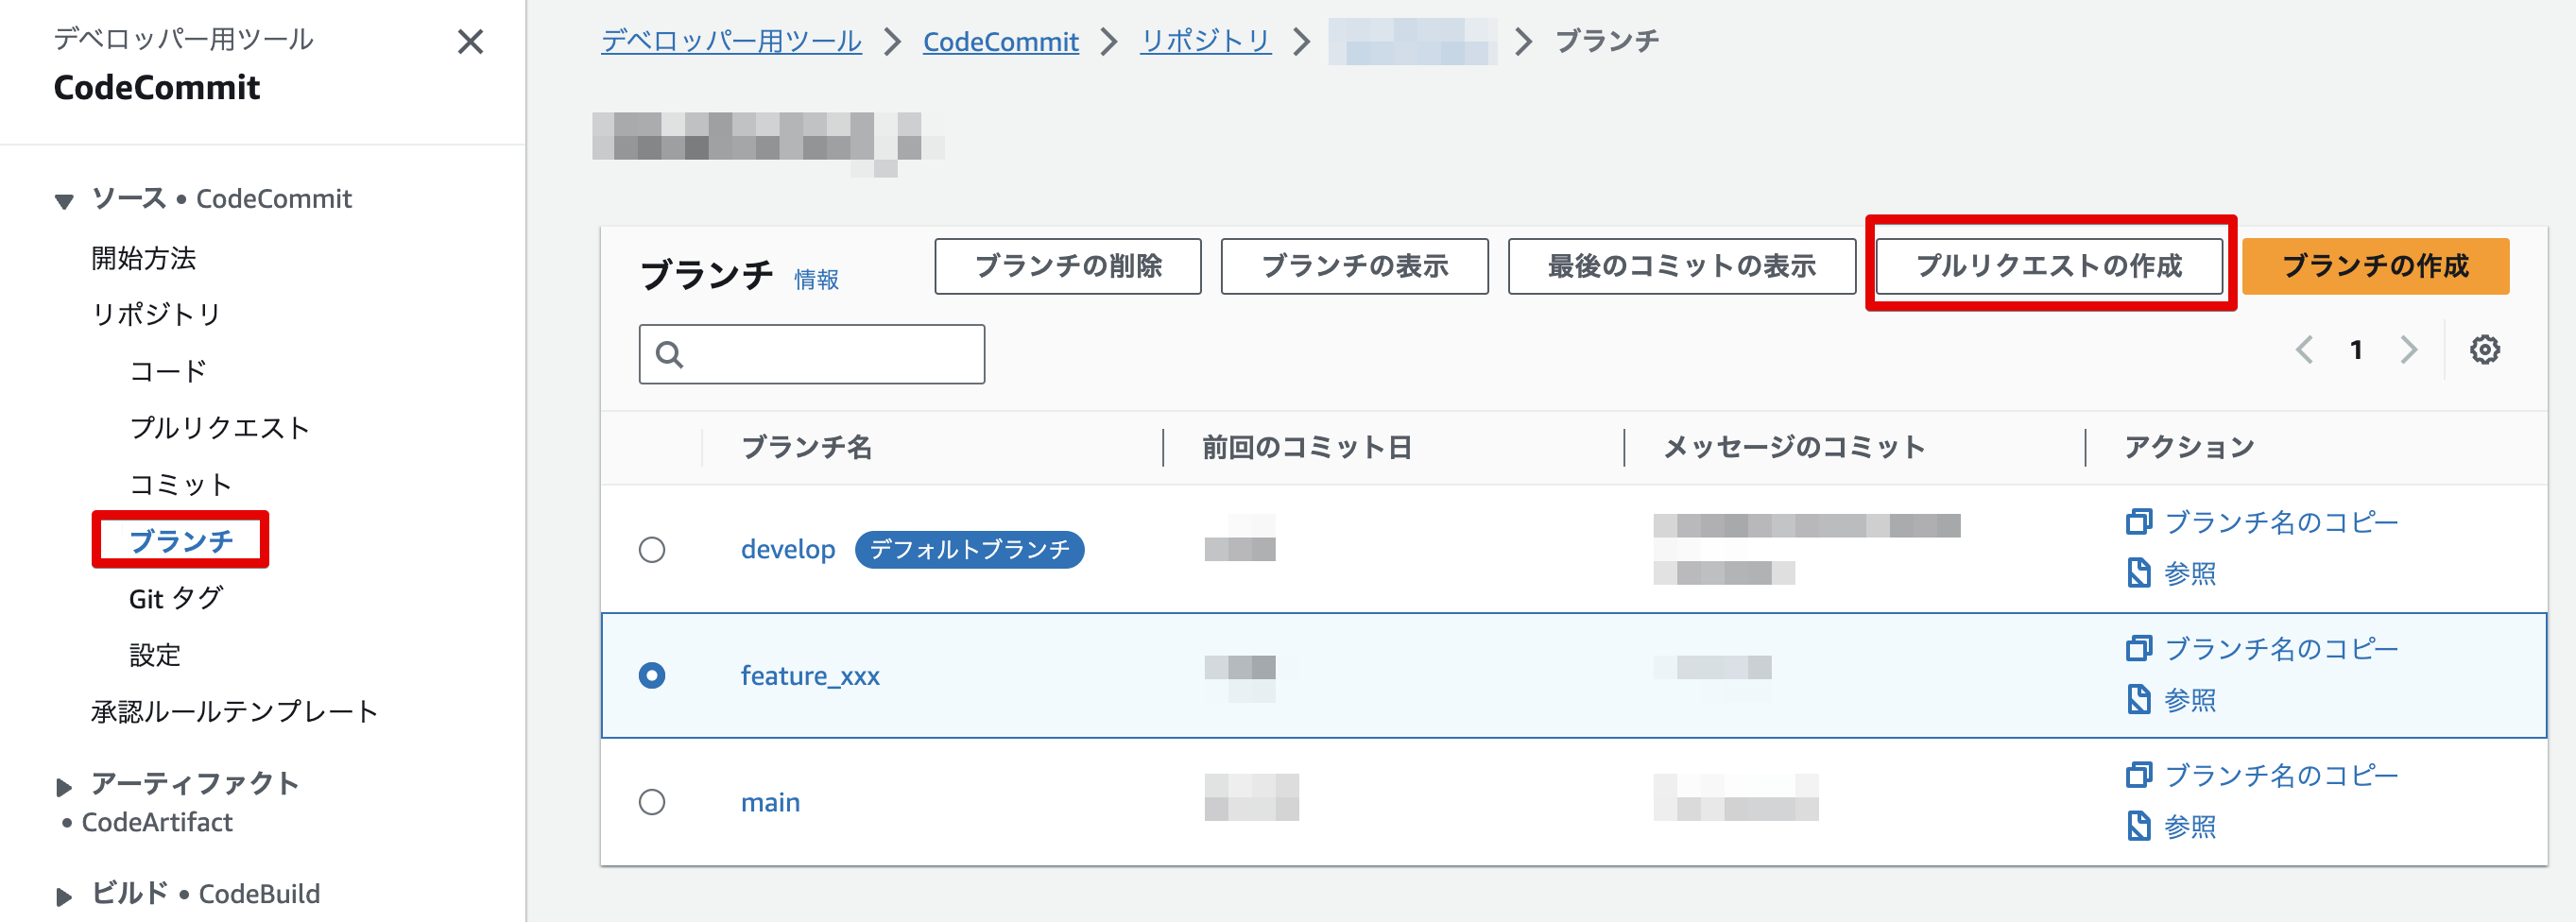The width and height of the screenshot is (2576, 922).
Task: Open the branch display settings gear
Action: click(x=2487, y=349)
